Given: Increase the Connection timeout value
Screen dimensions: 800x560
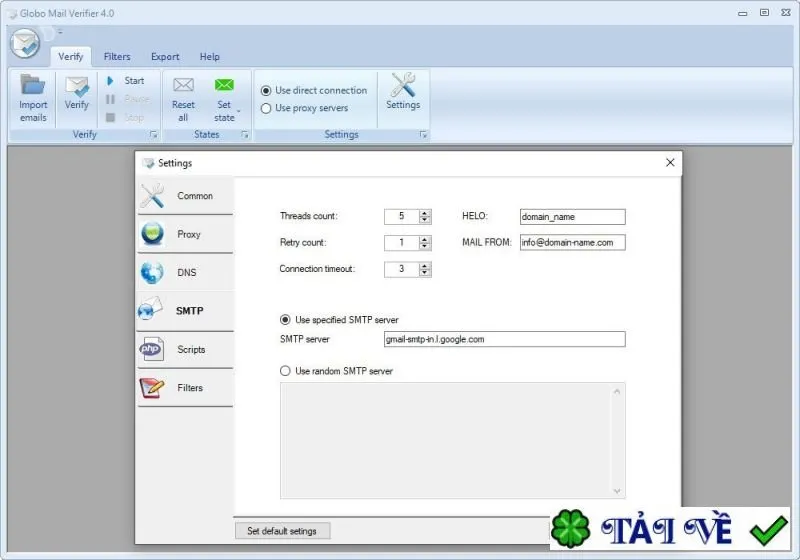Looking at the screenshot, I should [425, 266].
